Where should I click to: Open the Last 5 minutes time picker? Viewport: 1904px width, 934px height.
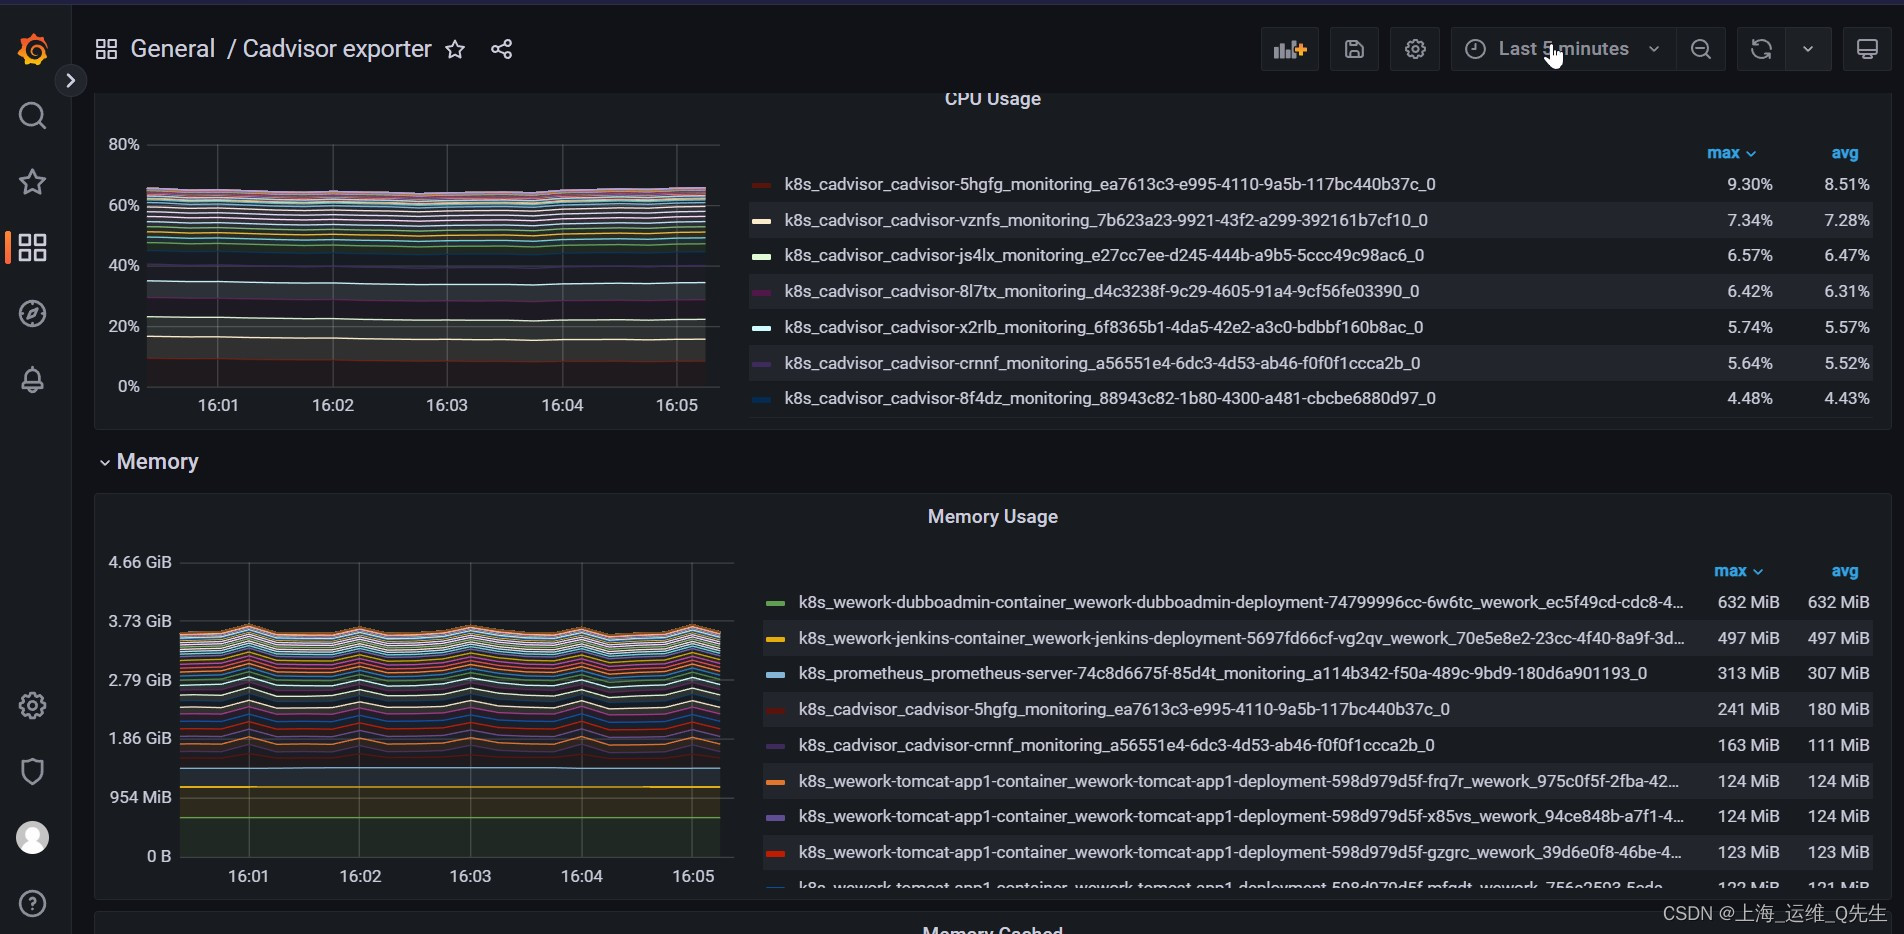click(1563, 49)
